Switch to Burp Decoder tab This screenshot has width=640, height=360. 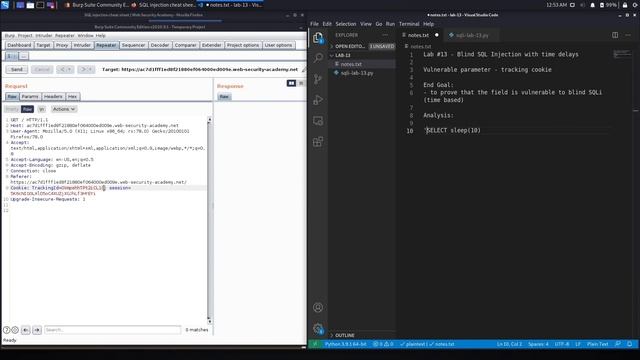[160, 45]
